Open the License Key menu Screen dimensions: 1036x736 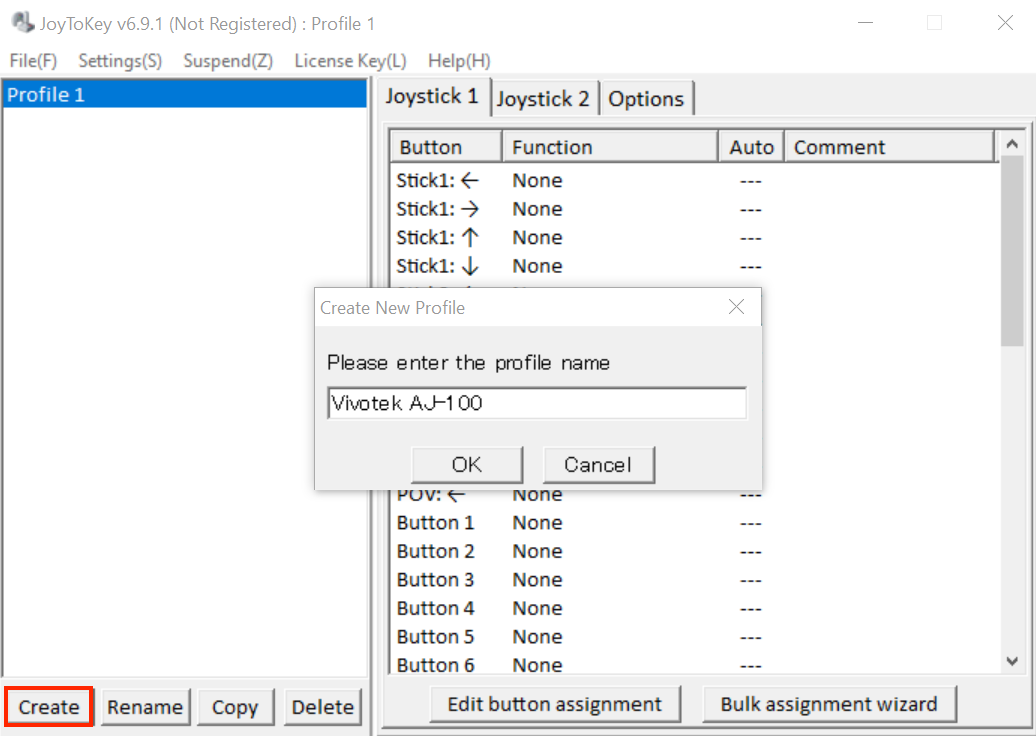pyautogui.click(x=350, y=61)
